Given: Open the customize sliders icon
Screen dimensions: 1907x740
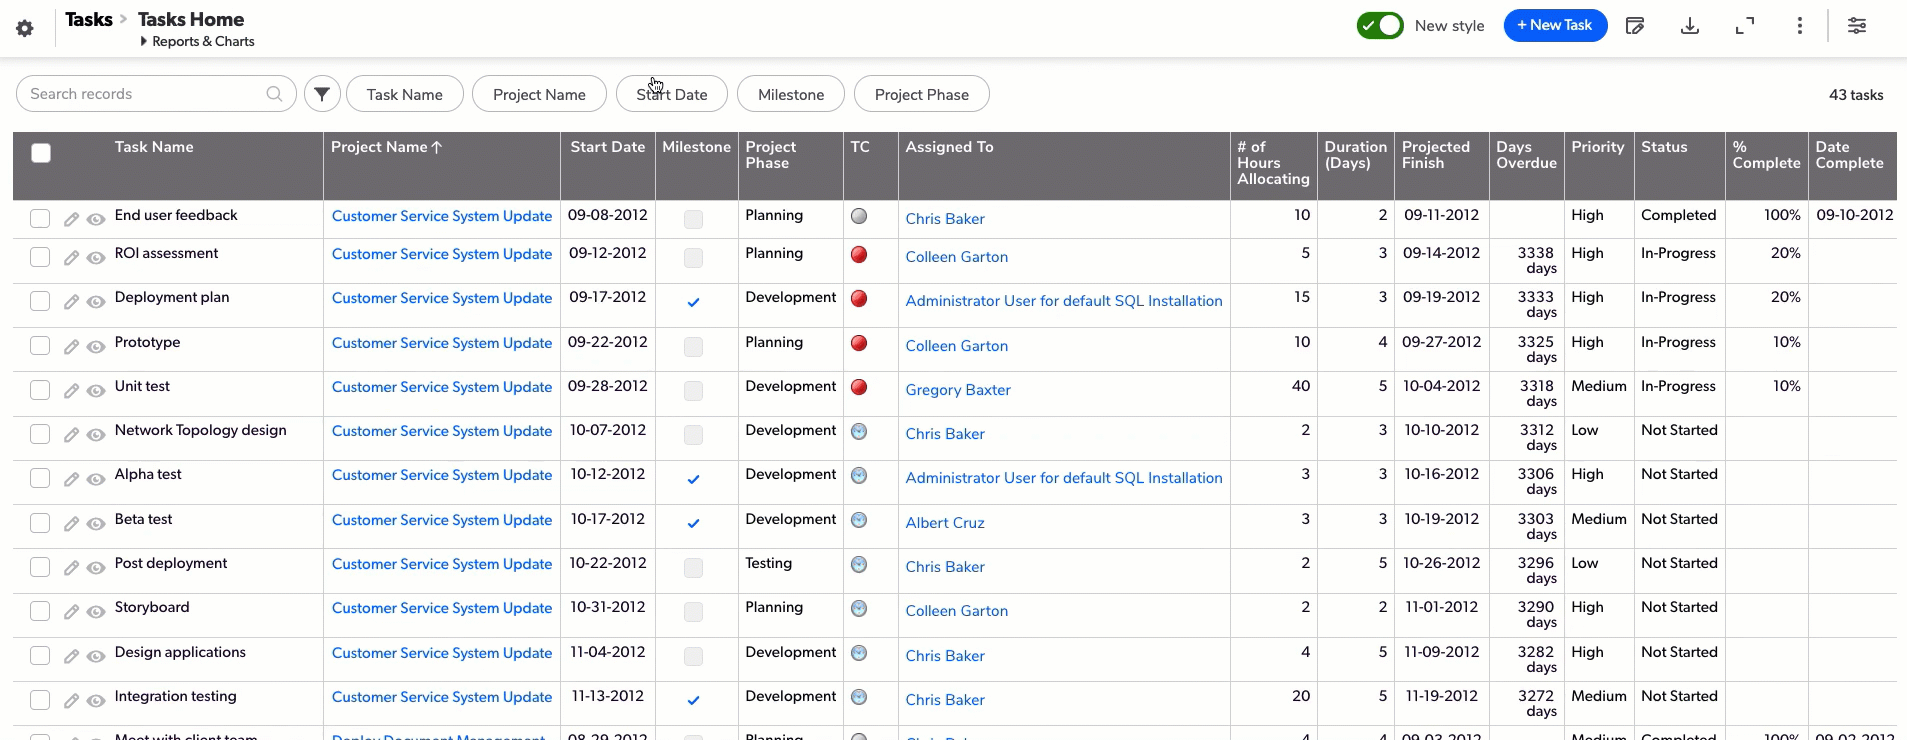Looking at the screenshot, I should (1856, 26).
